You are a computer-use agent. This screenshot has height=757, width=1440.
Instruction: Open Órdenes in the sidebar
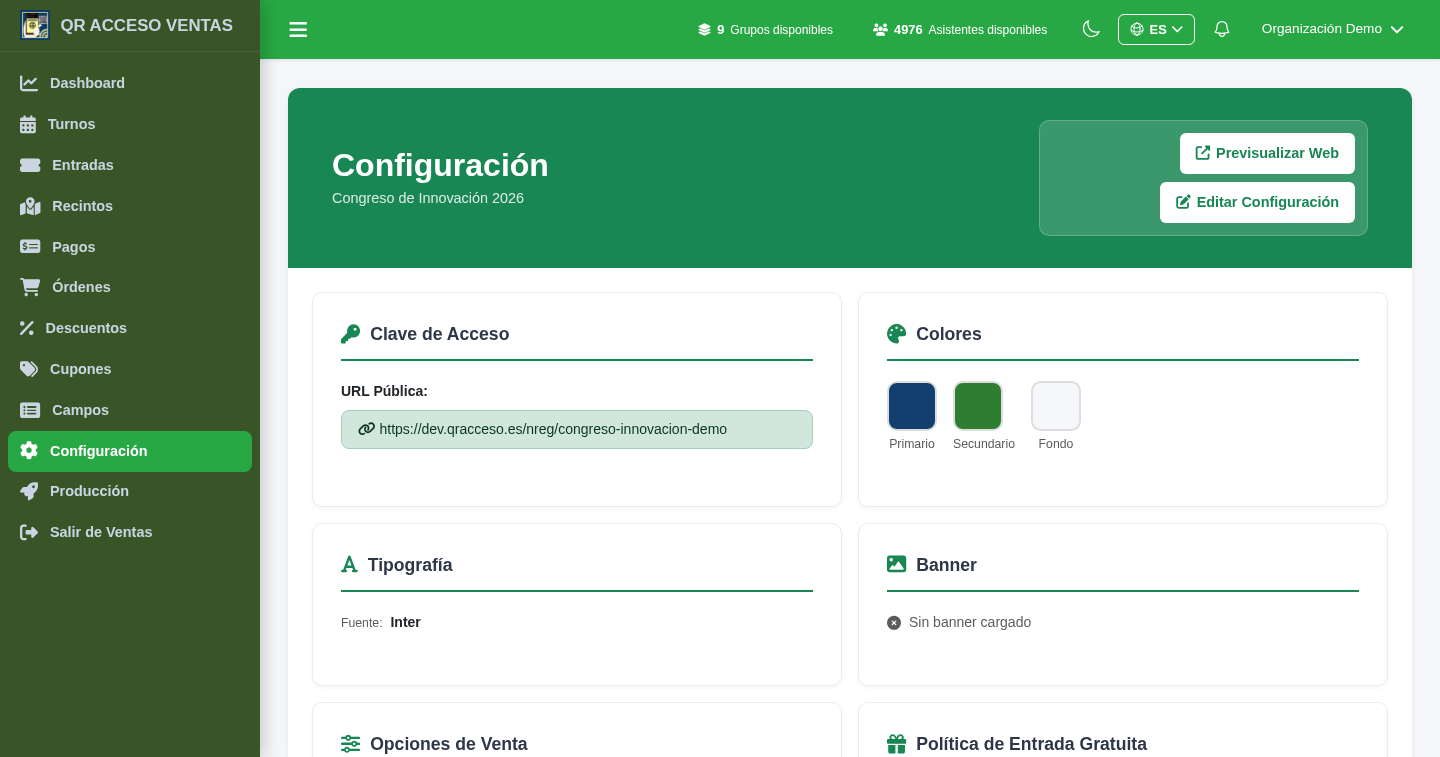click(130, 287)
